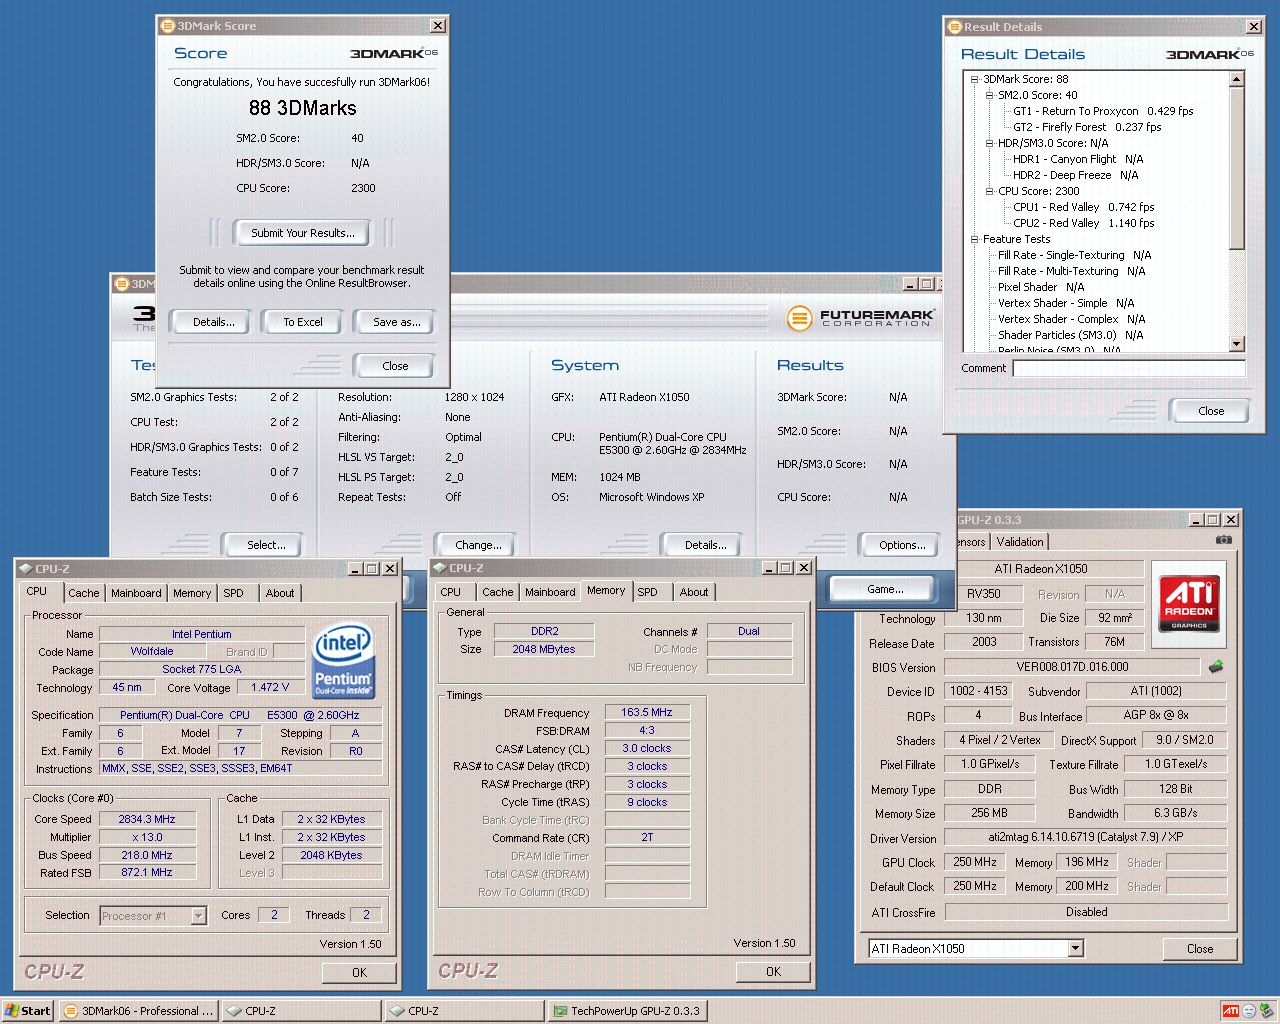
Task: Click the Result Details vertical scrollbar thumb
Action: [x=1237, y=168]
